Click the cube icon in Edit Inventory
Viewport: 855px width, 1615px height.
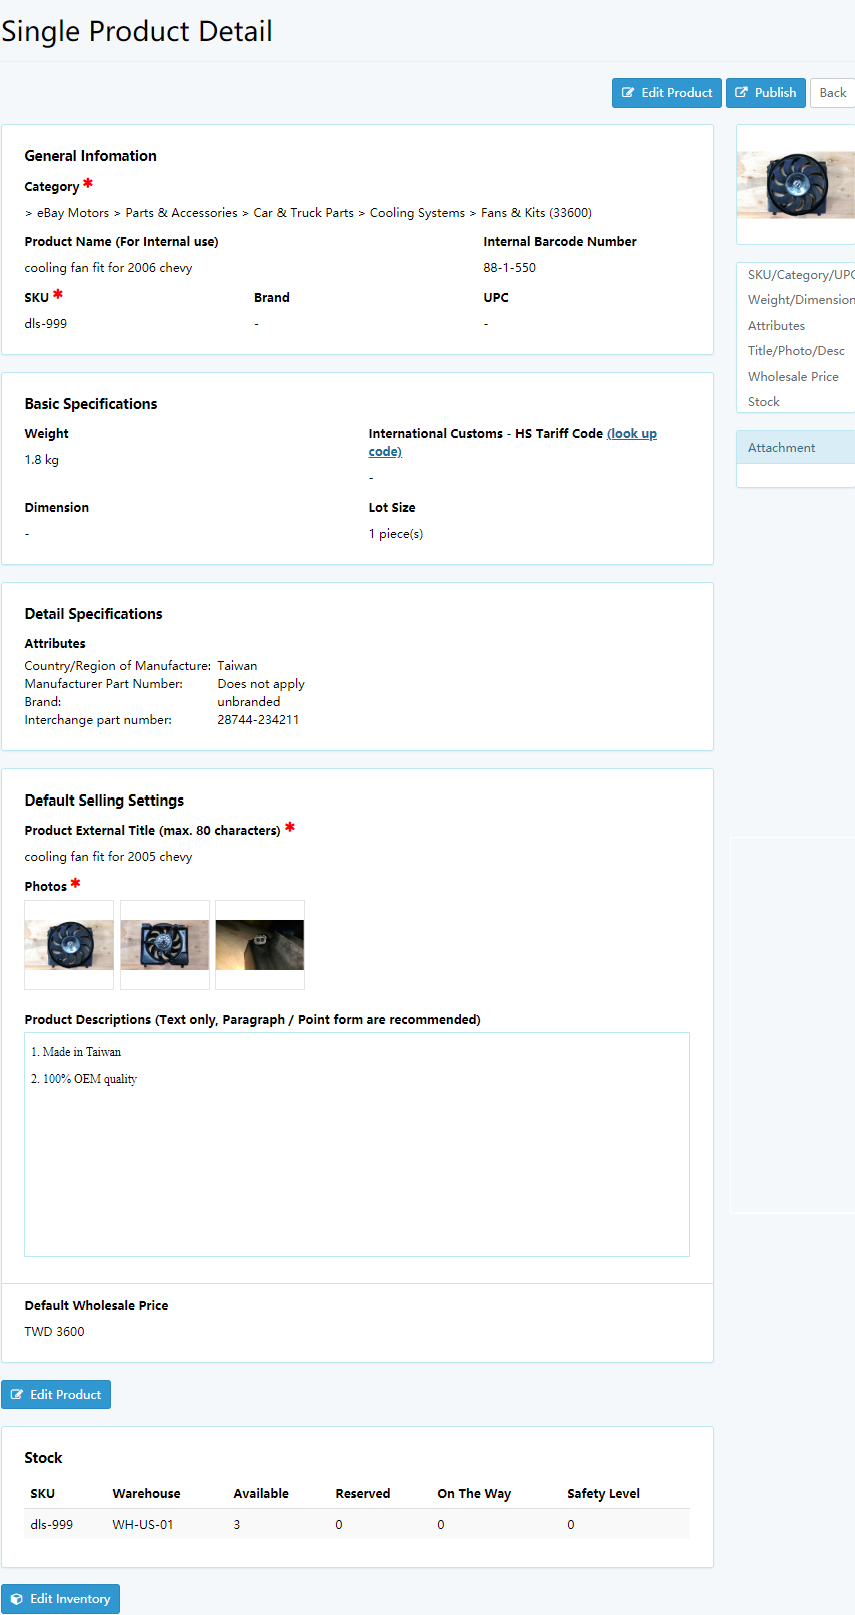[x=17, y=1598]
